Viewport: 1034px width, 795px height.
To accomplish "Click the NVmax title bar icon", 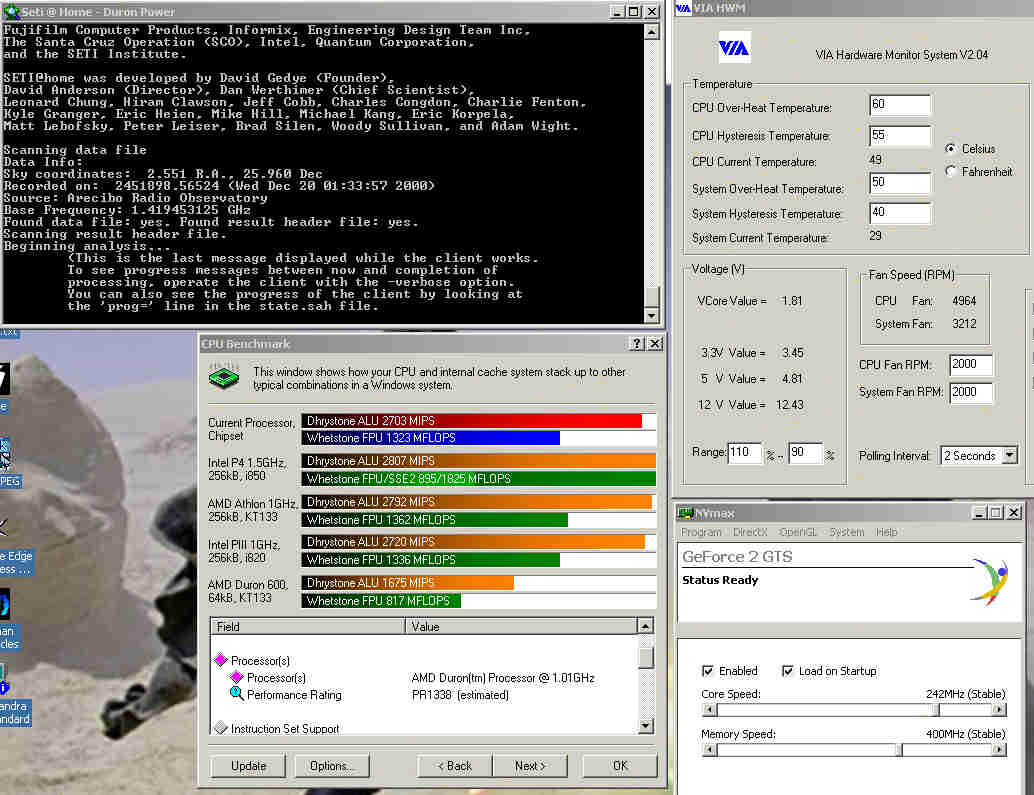I will coord(686,513).
